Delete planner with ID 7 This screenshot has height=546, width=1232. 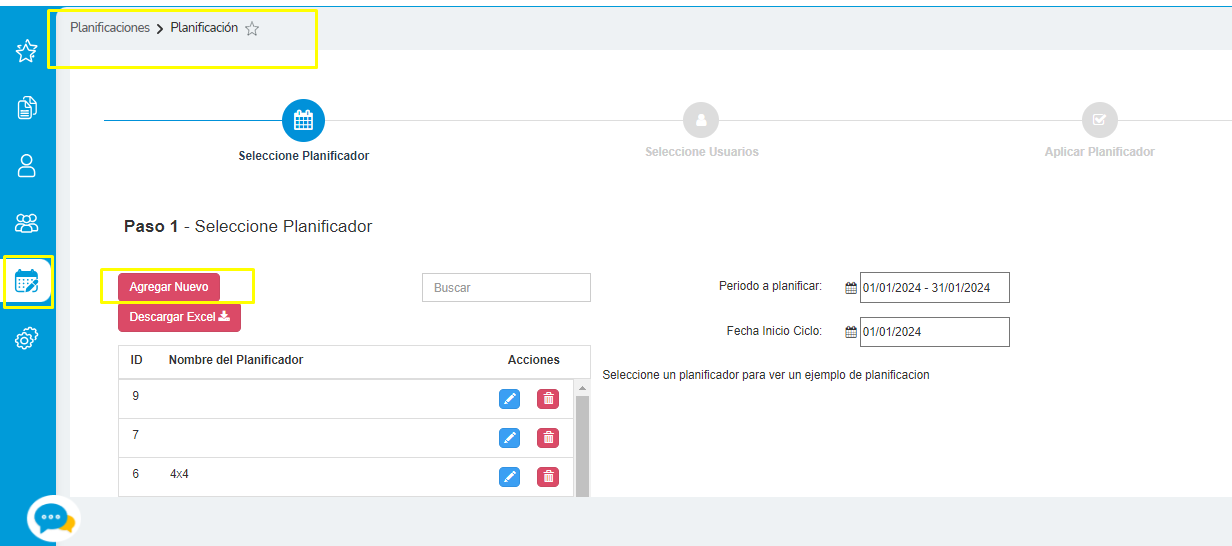[x=548, y=438]
